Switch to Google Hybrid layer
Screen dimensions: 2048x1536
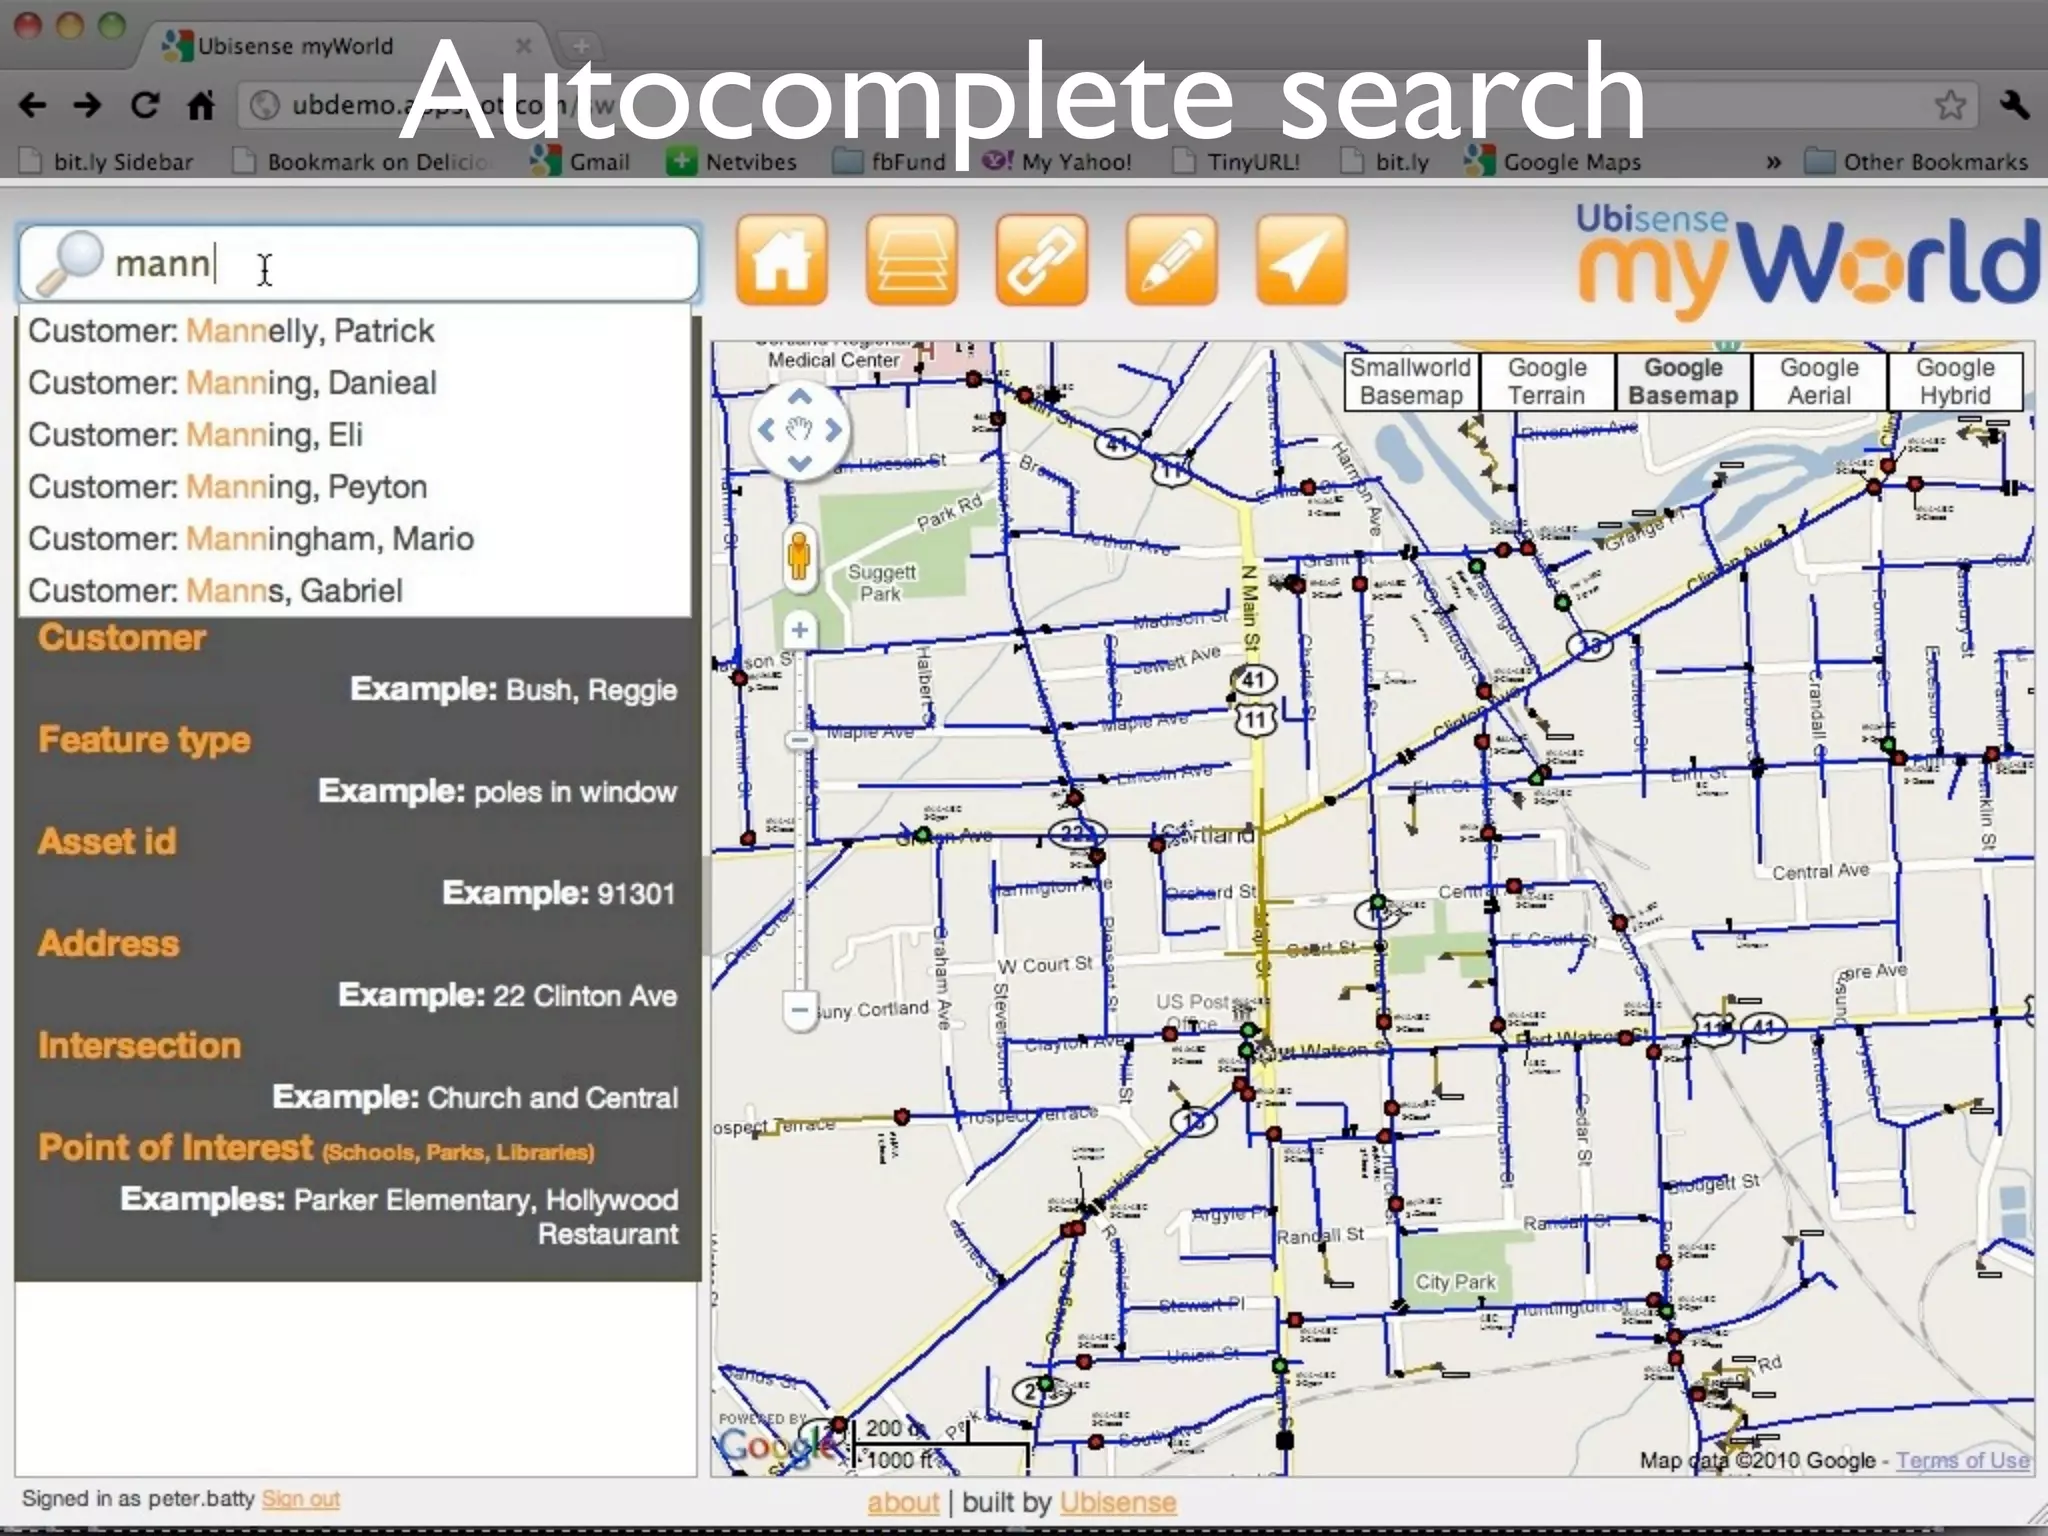pyautogui.click(x=1955, y=382)
